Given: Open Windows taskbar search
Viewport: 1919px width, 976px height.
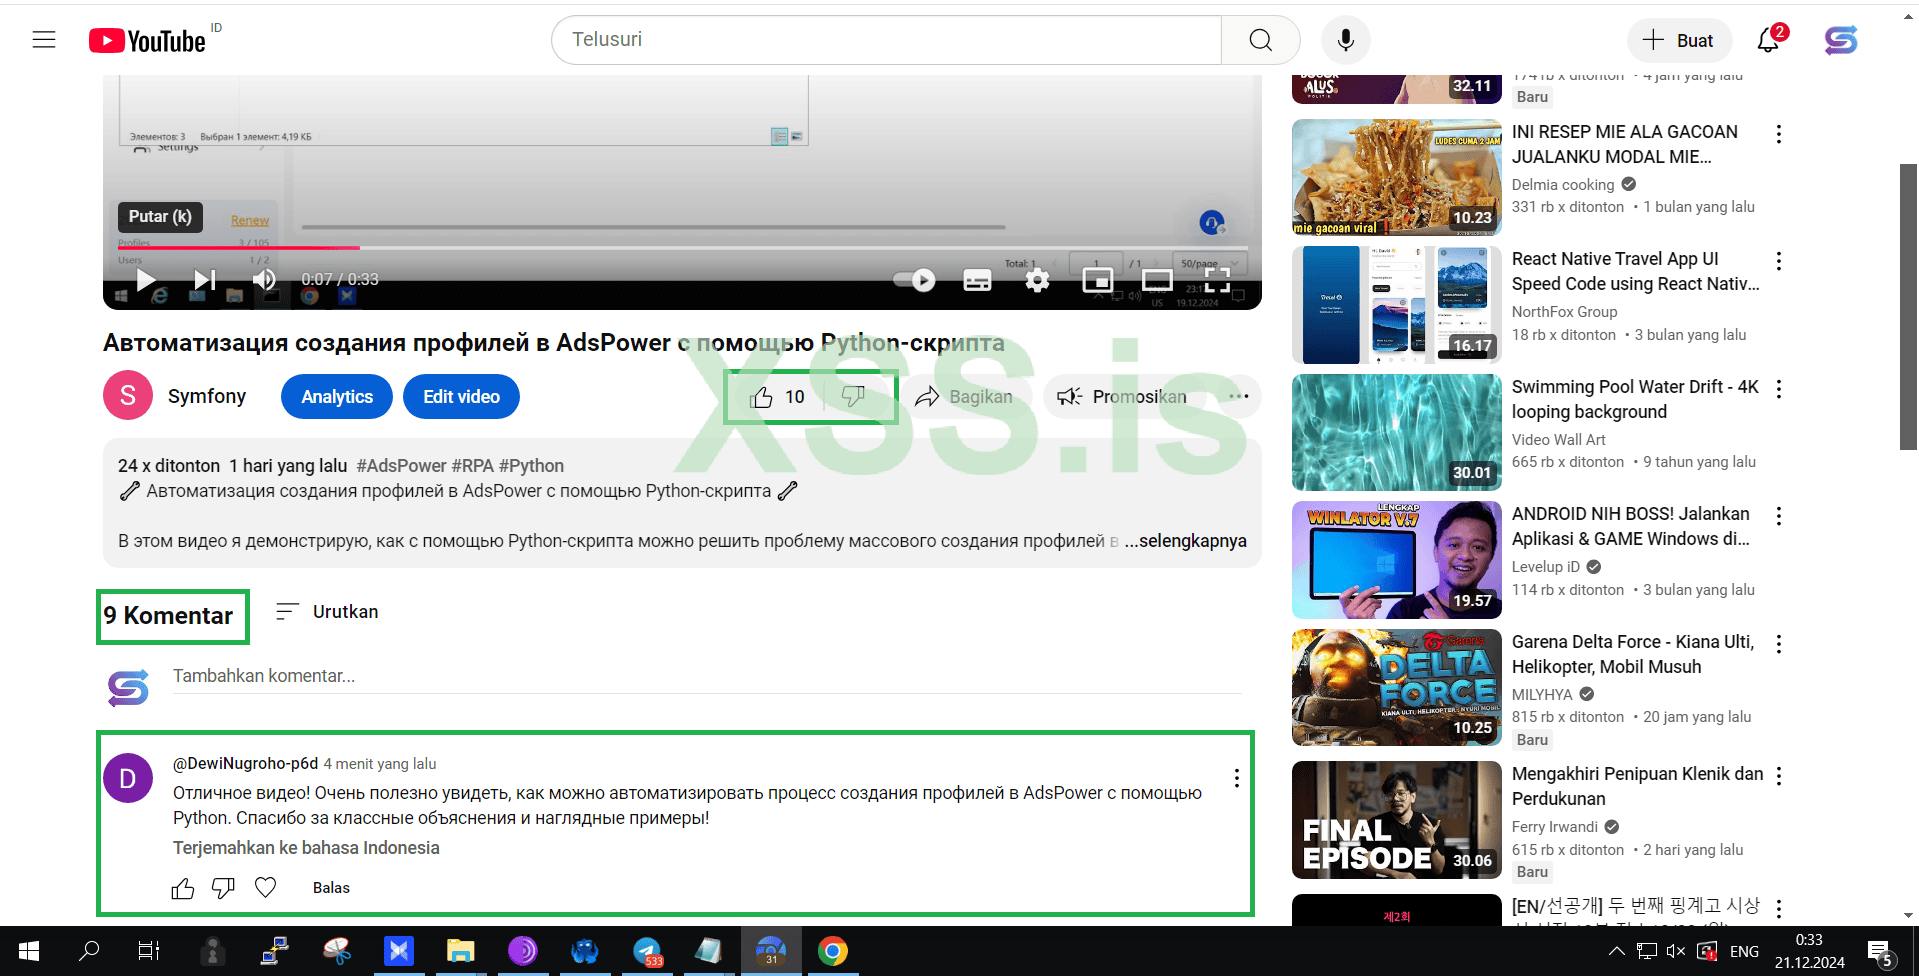Looking at the screenshot, I should [x=89, y=951].
